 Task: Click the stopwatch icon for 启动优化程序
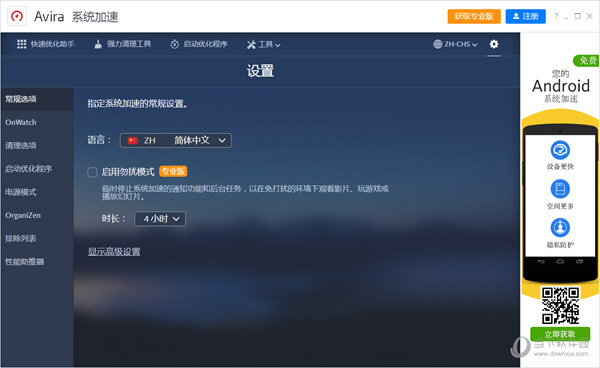pos(174,44)
